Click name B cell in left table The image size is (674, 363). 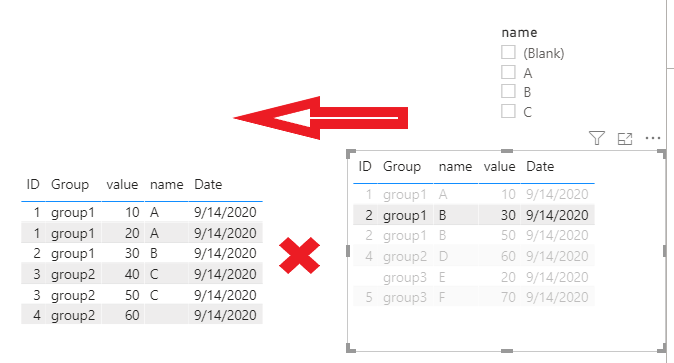(x=154, y=253)
